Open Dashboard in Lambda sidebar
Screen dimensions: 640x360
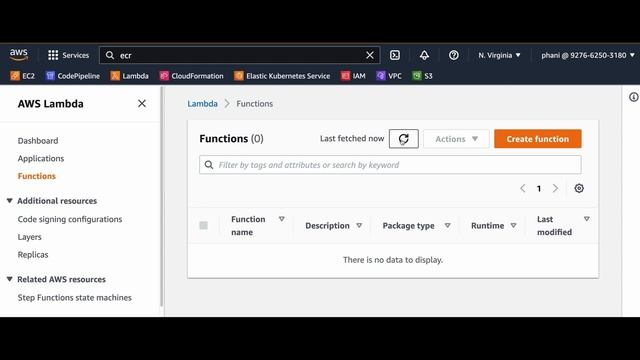[38, 141]
